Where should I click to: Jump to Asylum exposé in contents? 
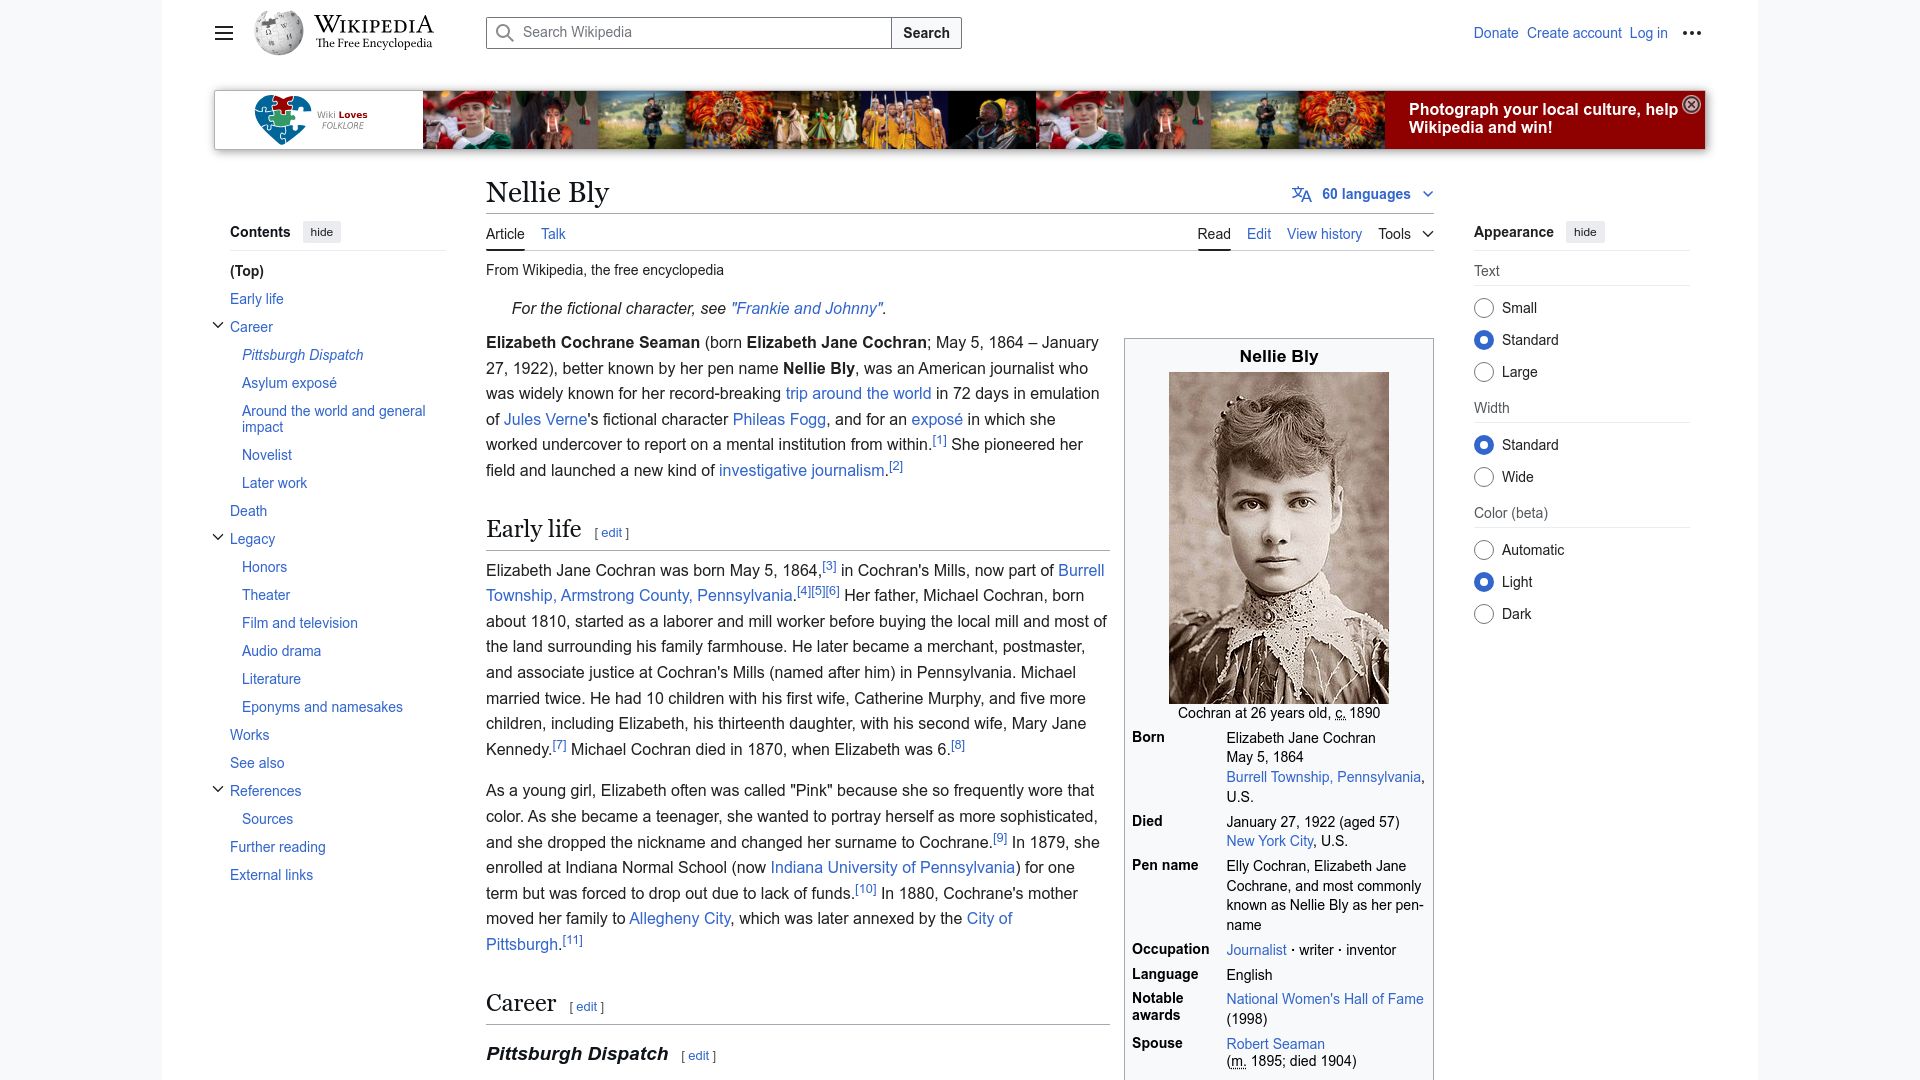click(x=289, y=383)
